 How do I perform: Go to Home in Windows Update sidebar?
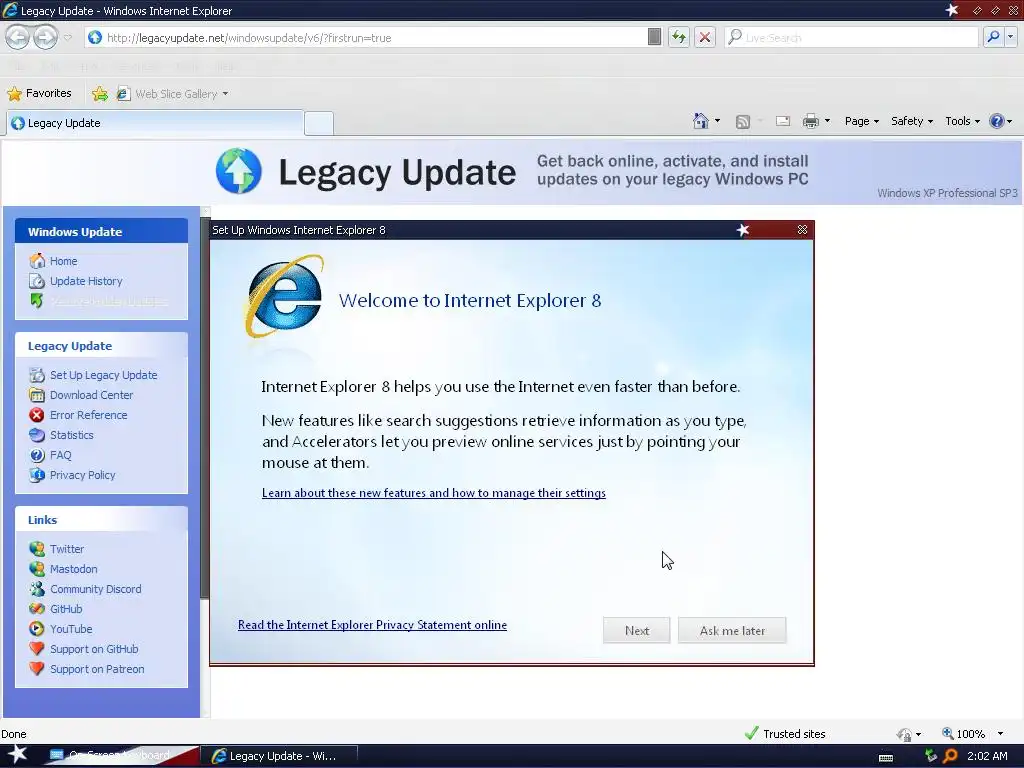point(63,261)
